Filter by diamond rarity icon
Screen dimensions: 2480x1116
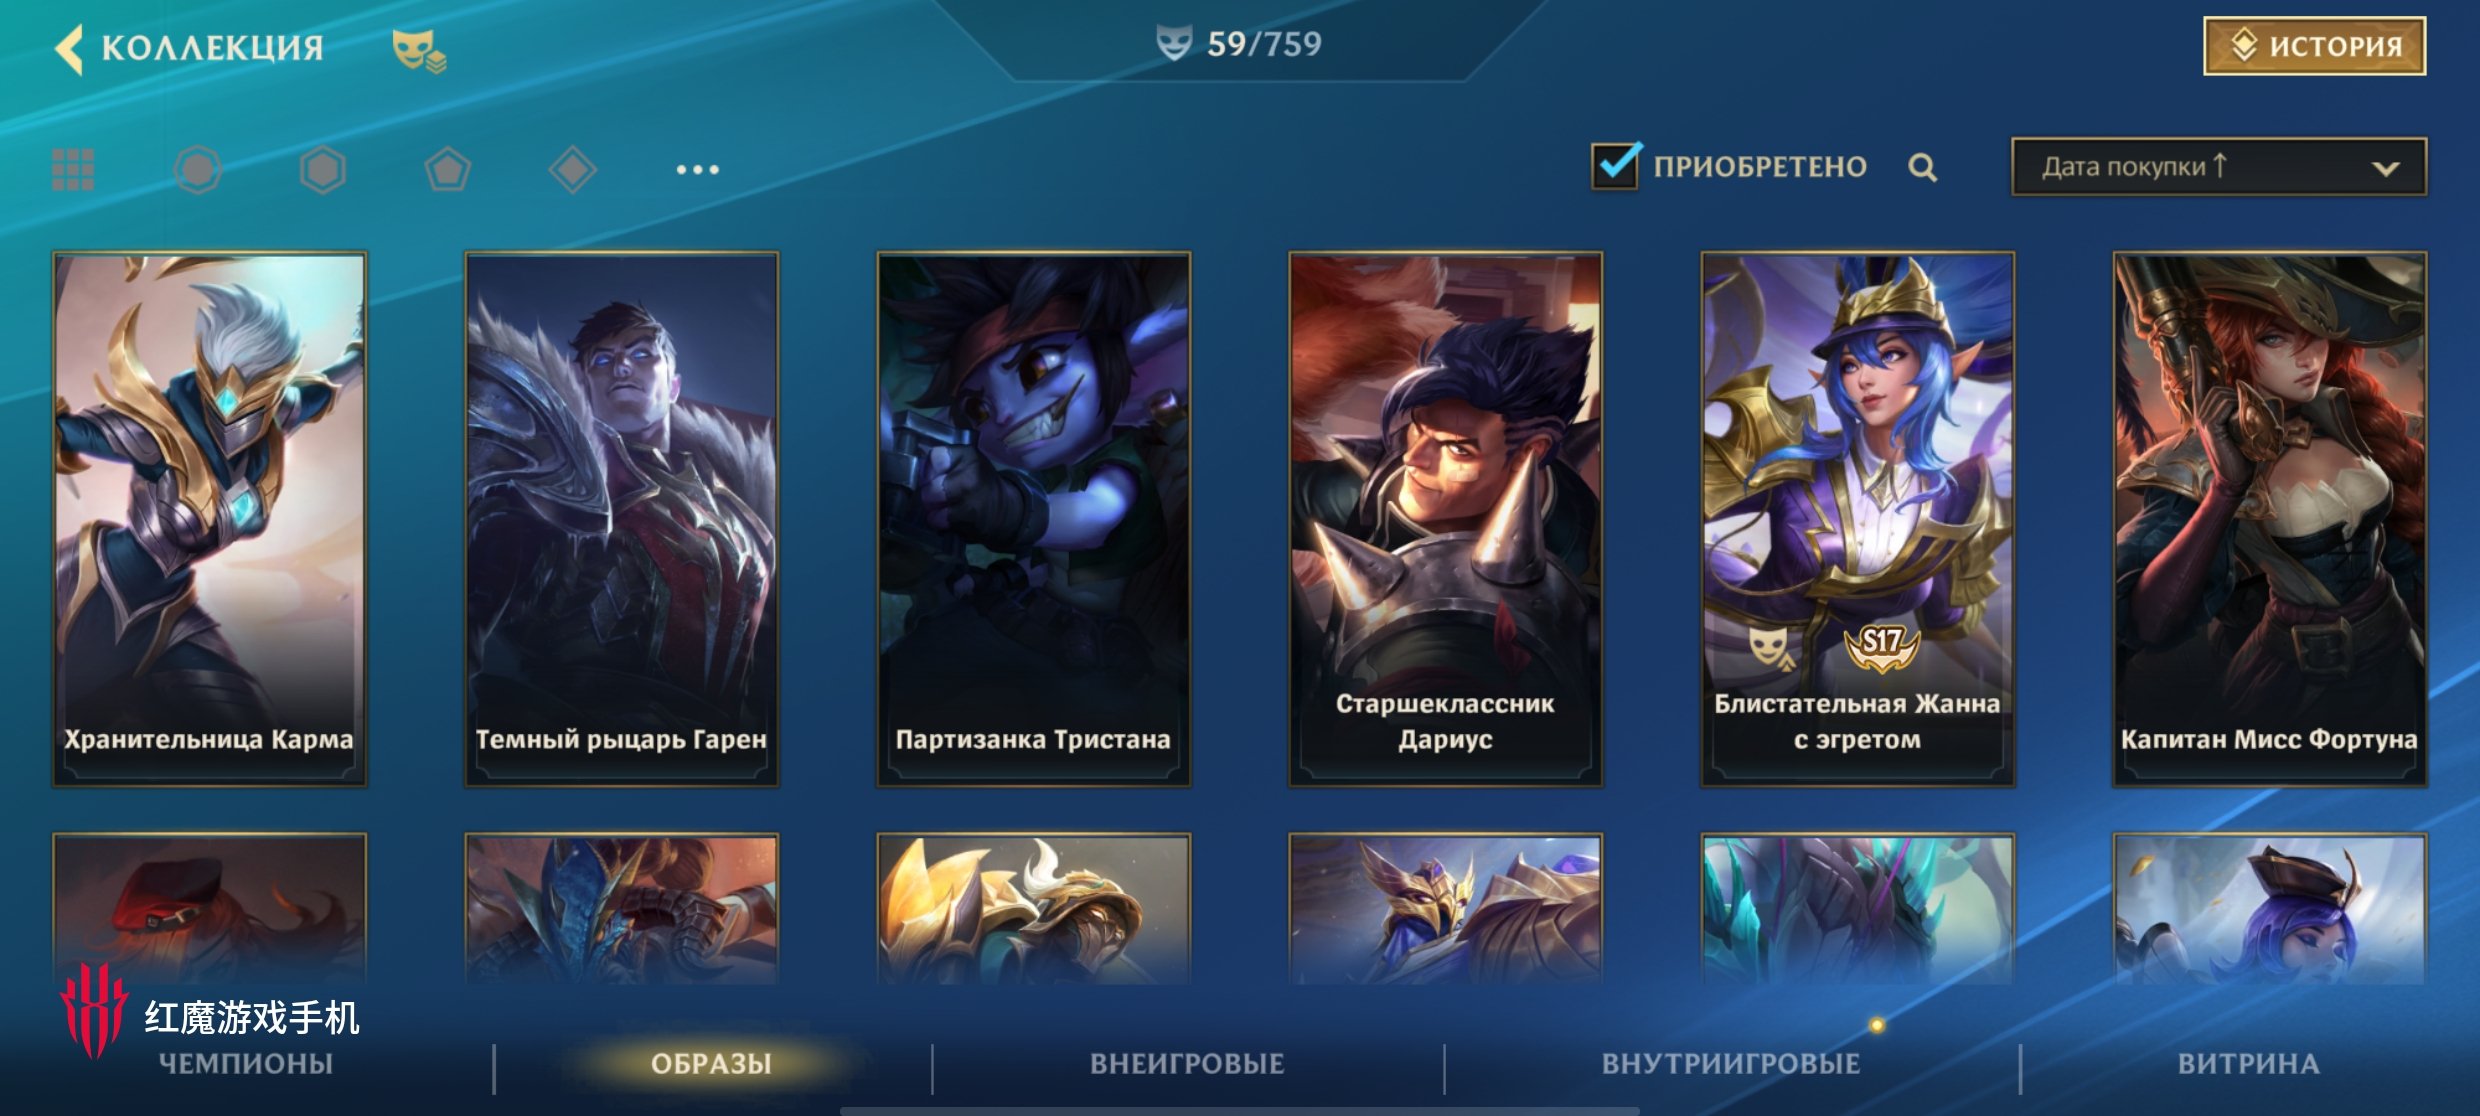click(x=573, y=170)
